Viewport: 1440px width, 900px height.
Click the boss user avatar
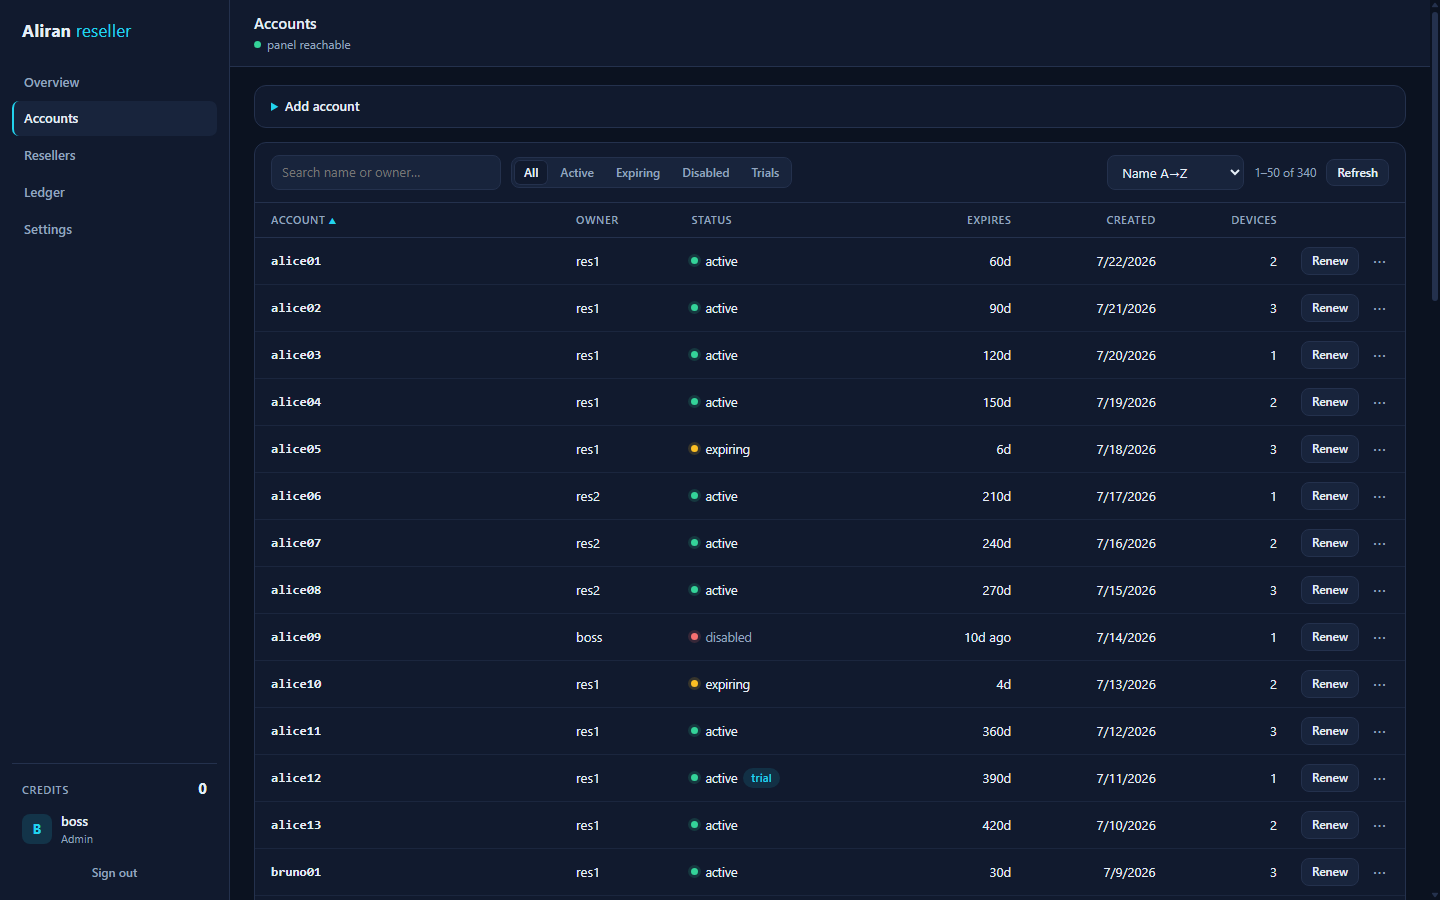[37, 829]
